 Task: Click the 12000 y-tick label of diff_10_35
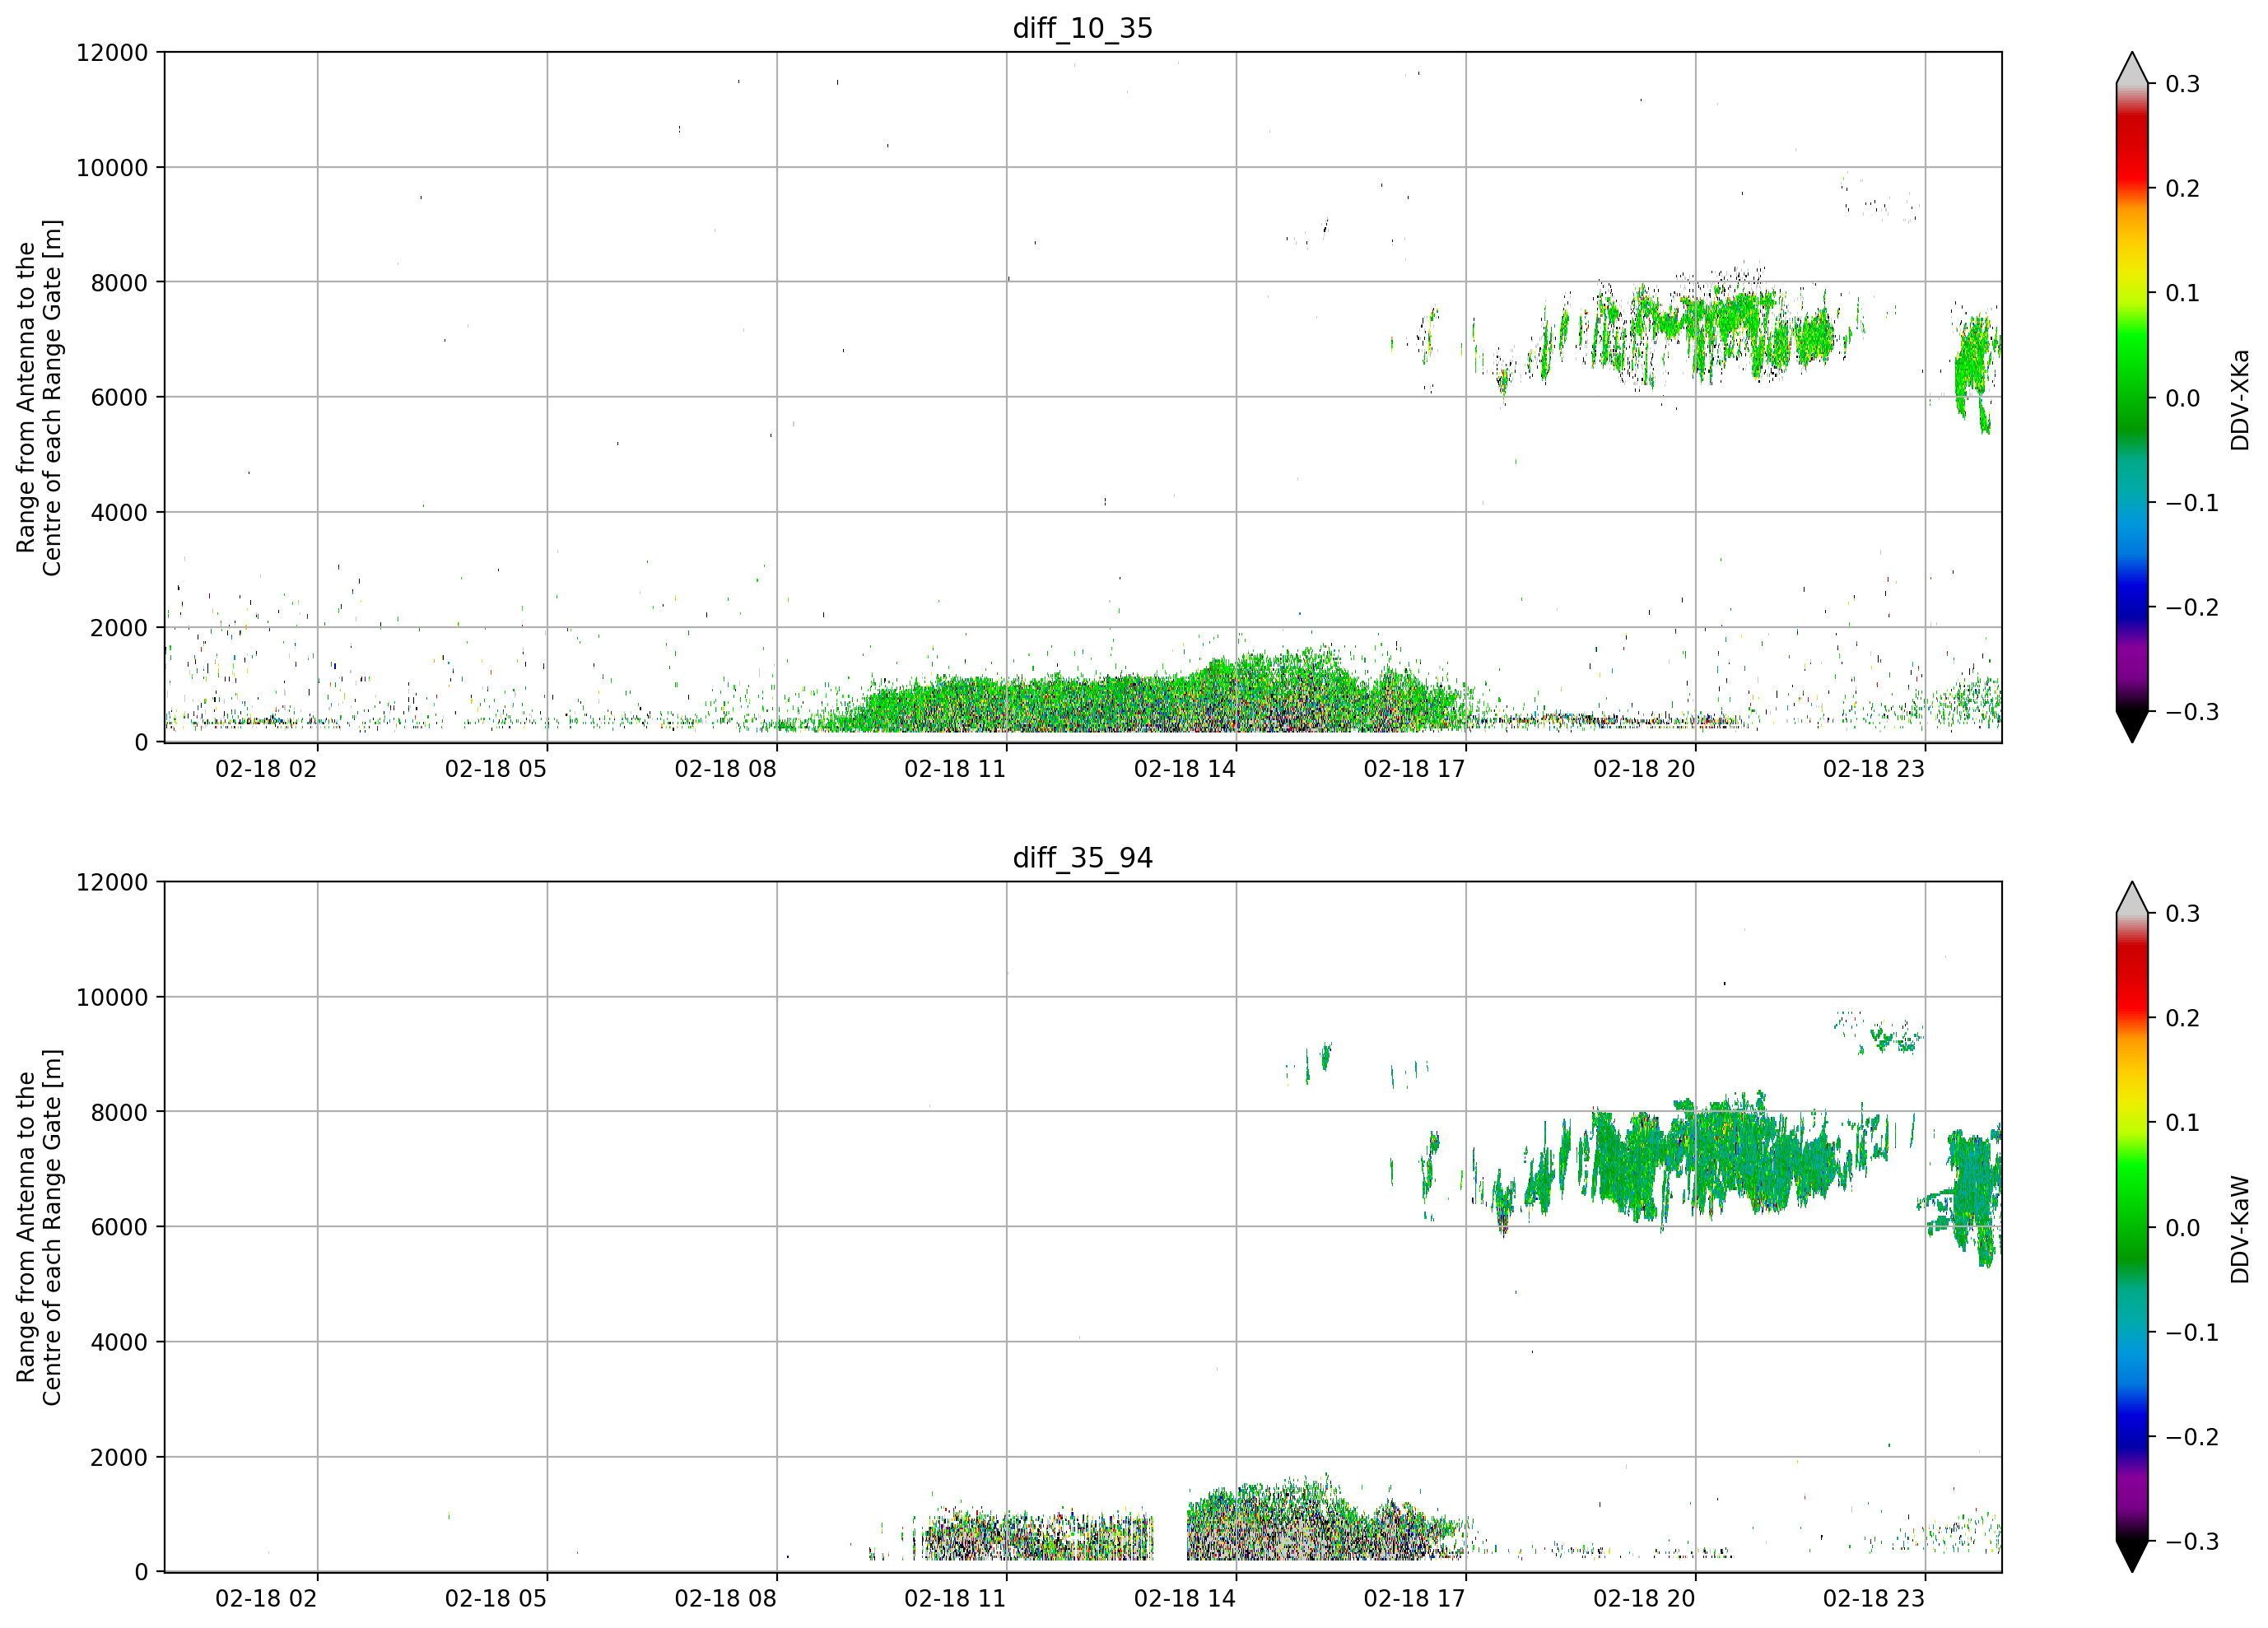112,53
